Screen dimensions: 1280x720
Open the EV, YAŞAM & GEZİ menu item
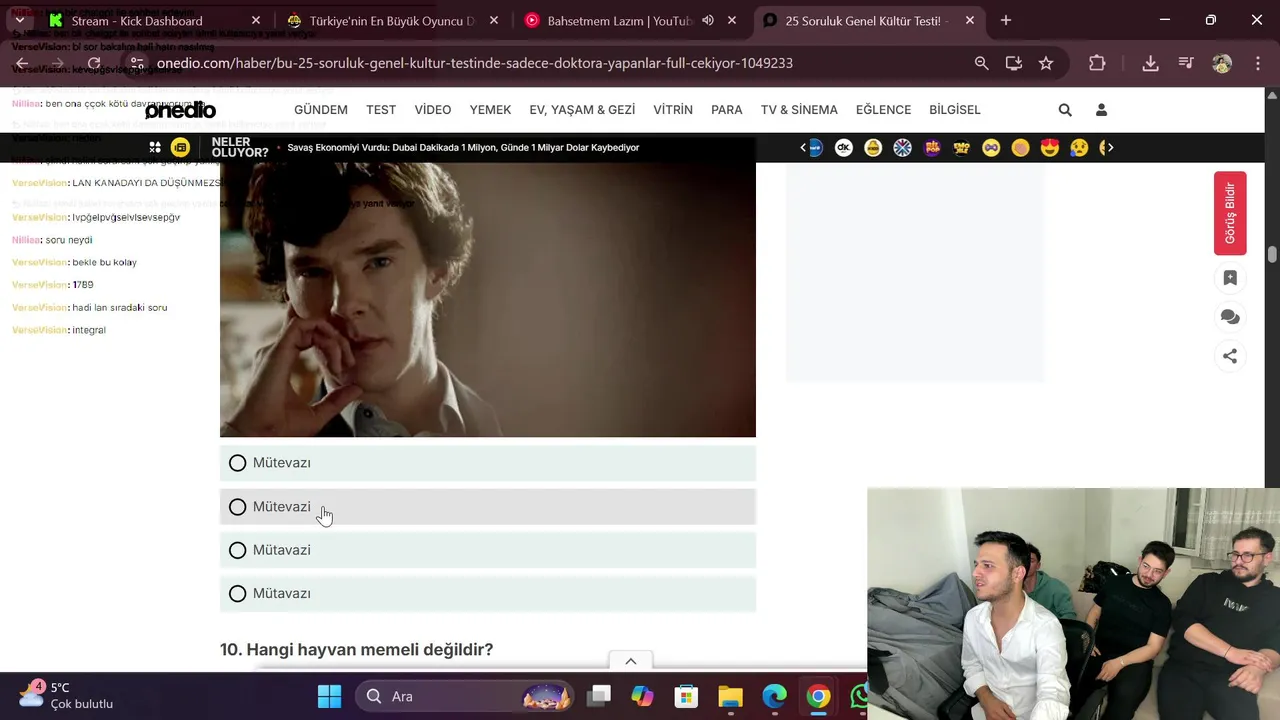coord(582,110)
